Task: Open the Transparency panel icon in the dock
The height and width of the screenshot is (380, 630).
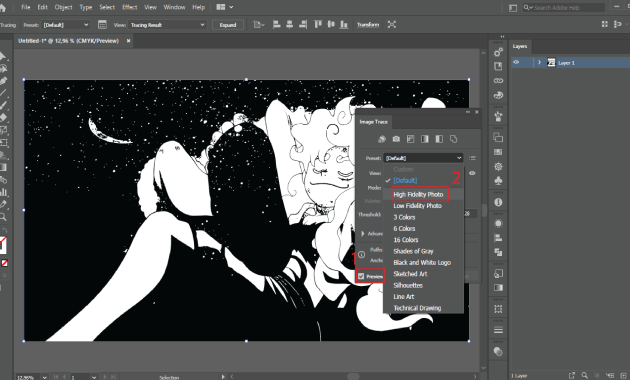Action: [498, 351]
